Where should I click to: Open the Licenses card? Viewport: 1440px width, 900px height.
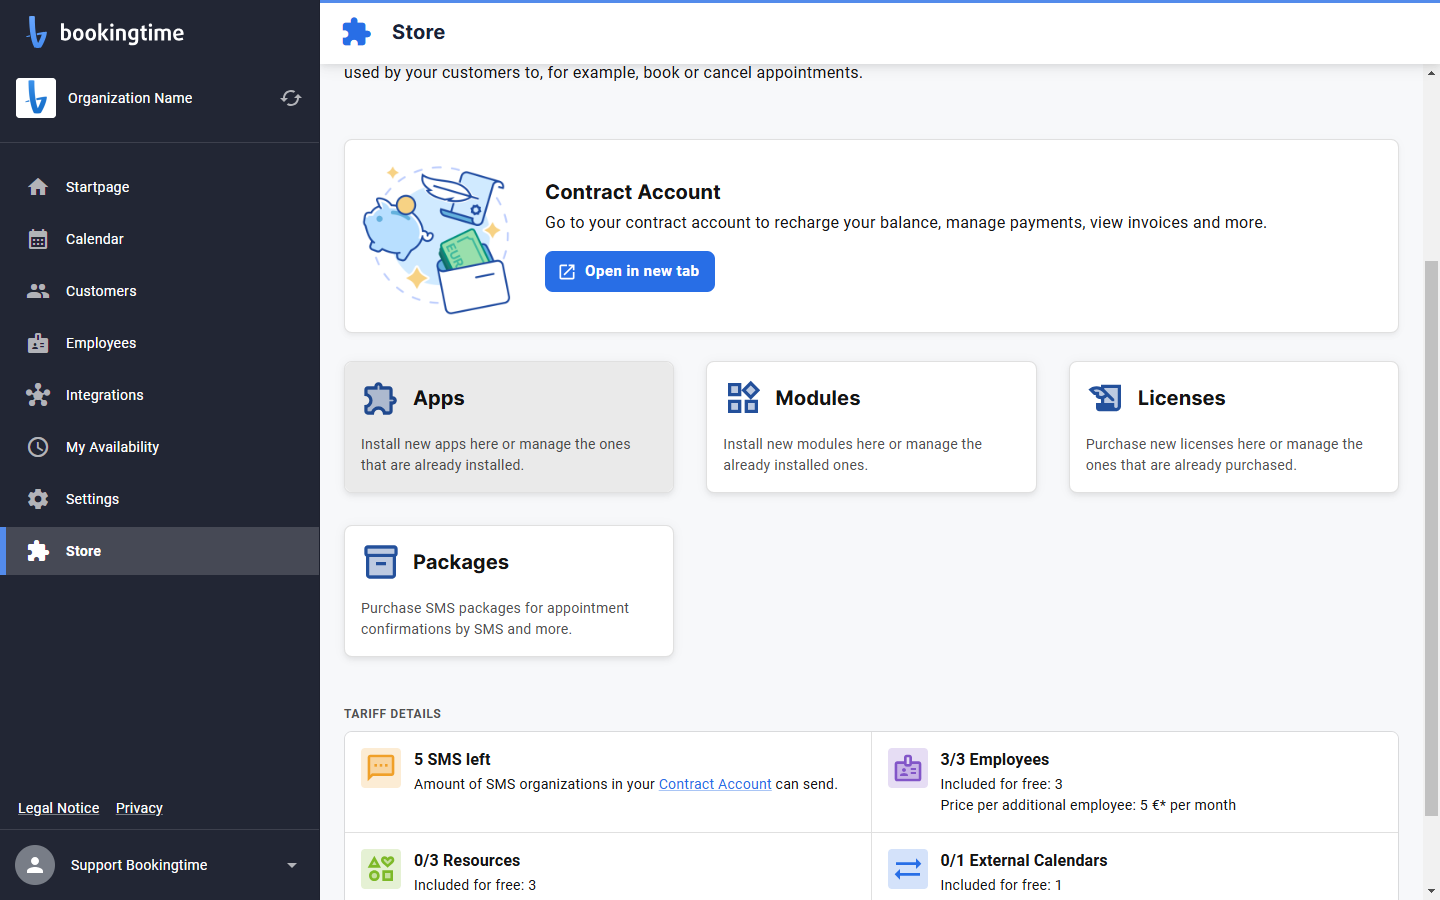pyautogui.click(x=1234, y=427)
